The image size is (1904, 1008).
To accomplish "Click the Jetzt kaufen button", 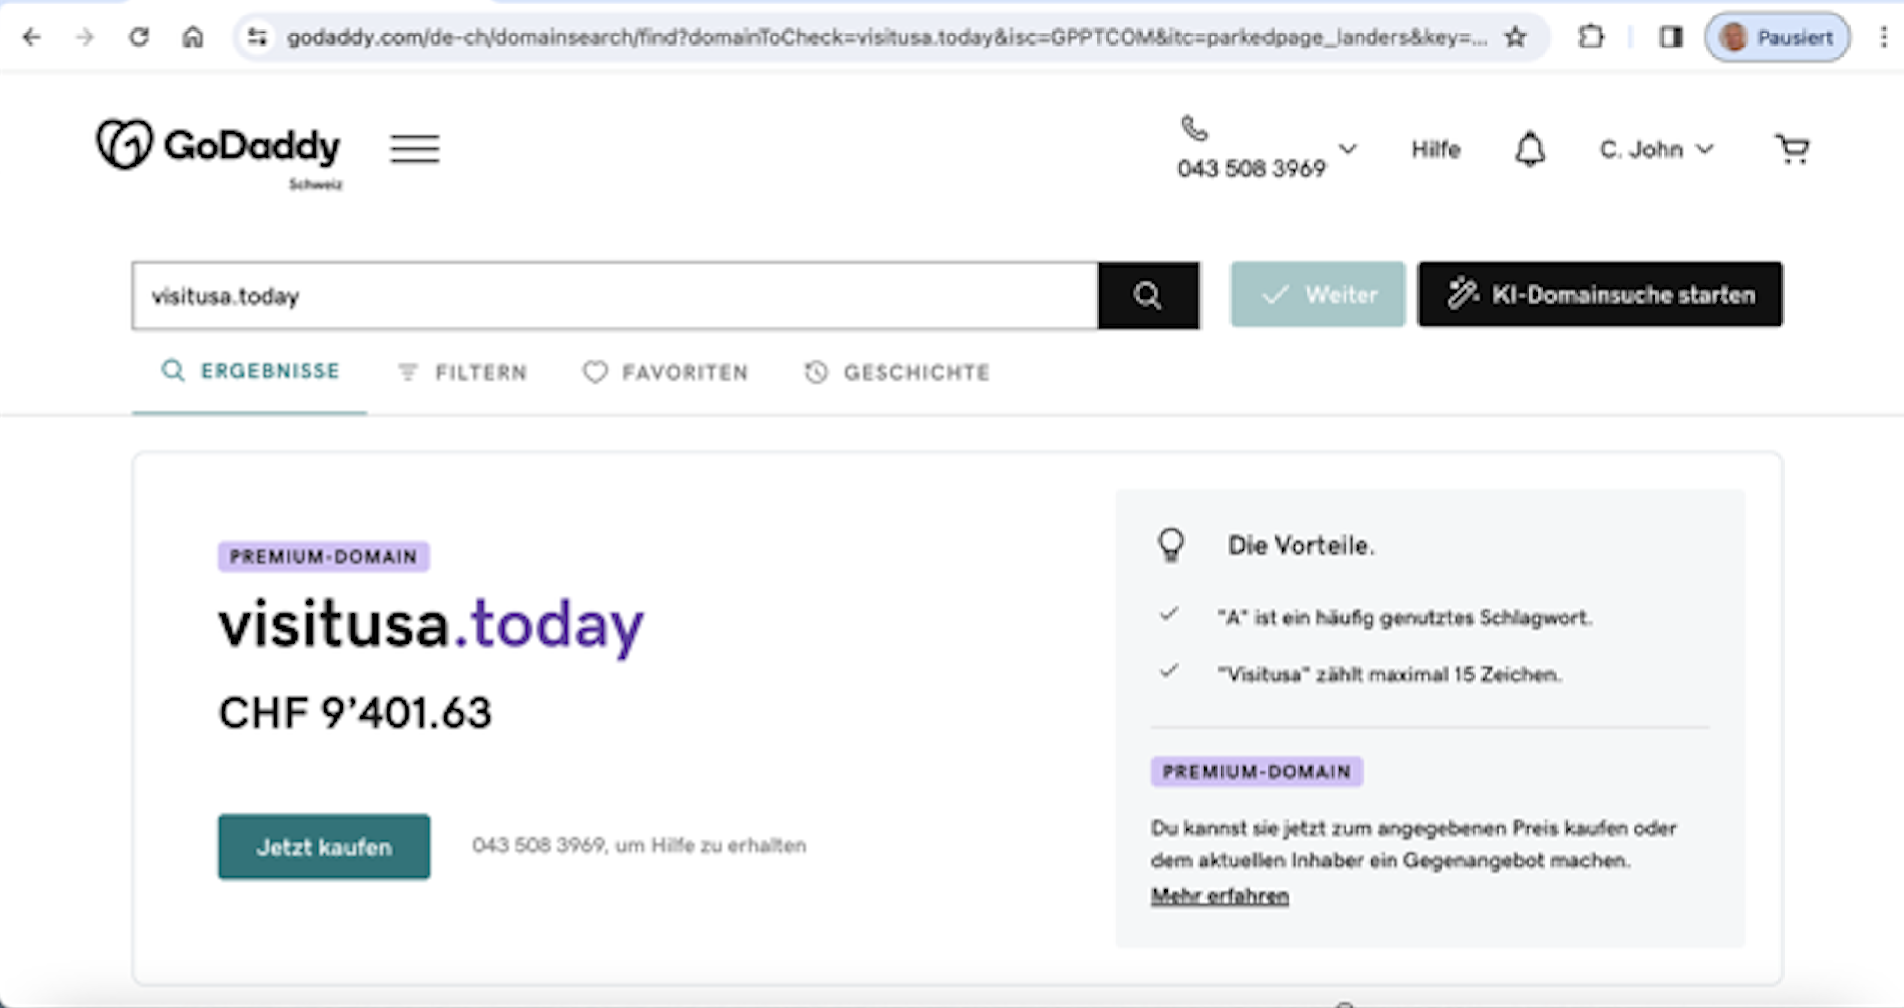I will pos(324,847).
